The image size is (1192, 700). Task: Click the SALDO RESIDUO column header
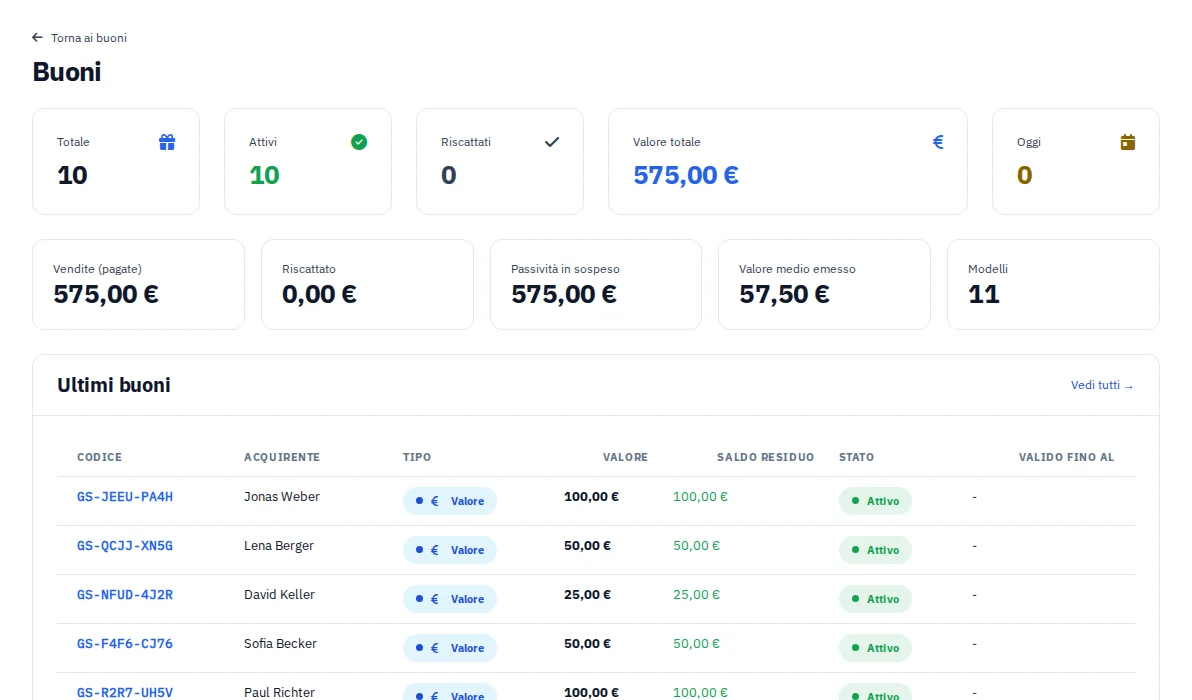point(766,457)
